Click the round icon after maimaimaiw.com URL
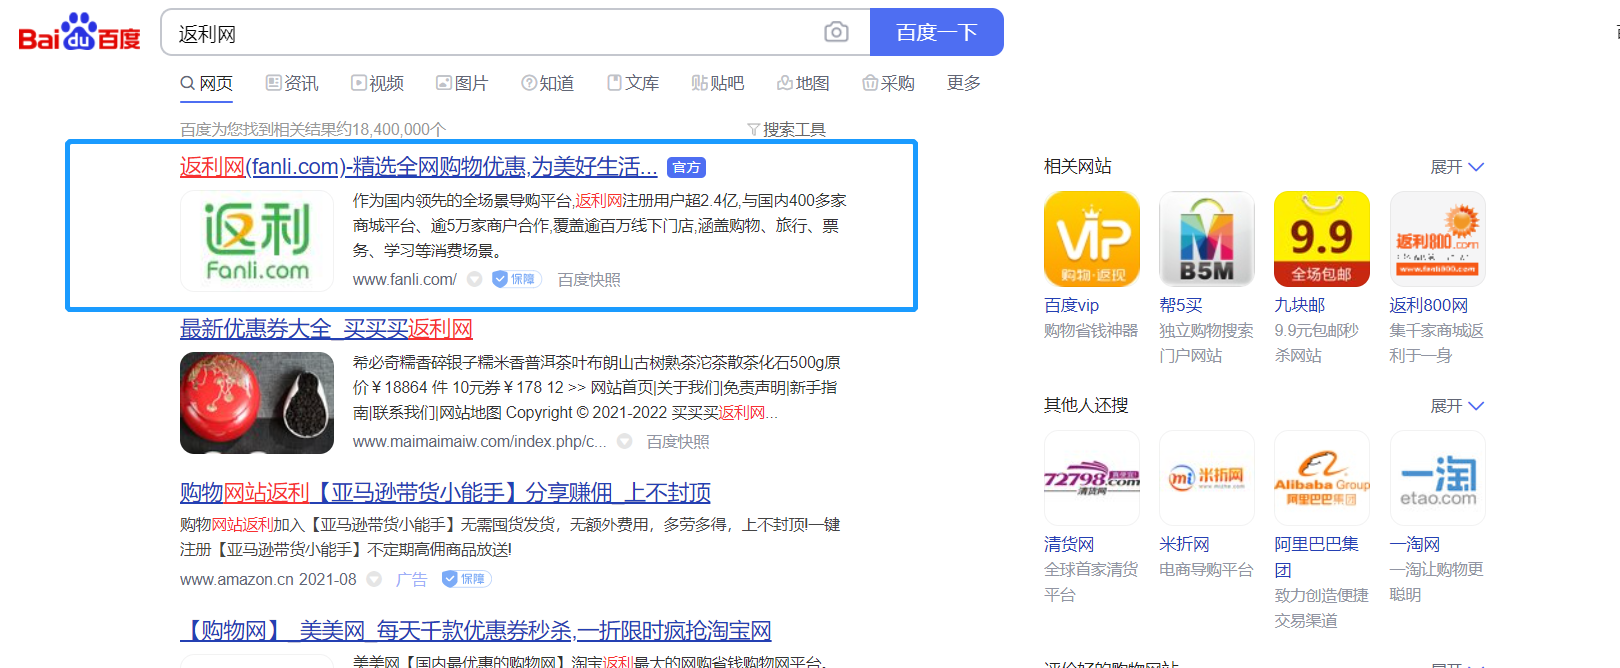Viewport: 1620px width, 668px height. 625,441
